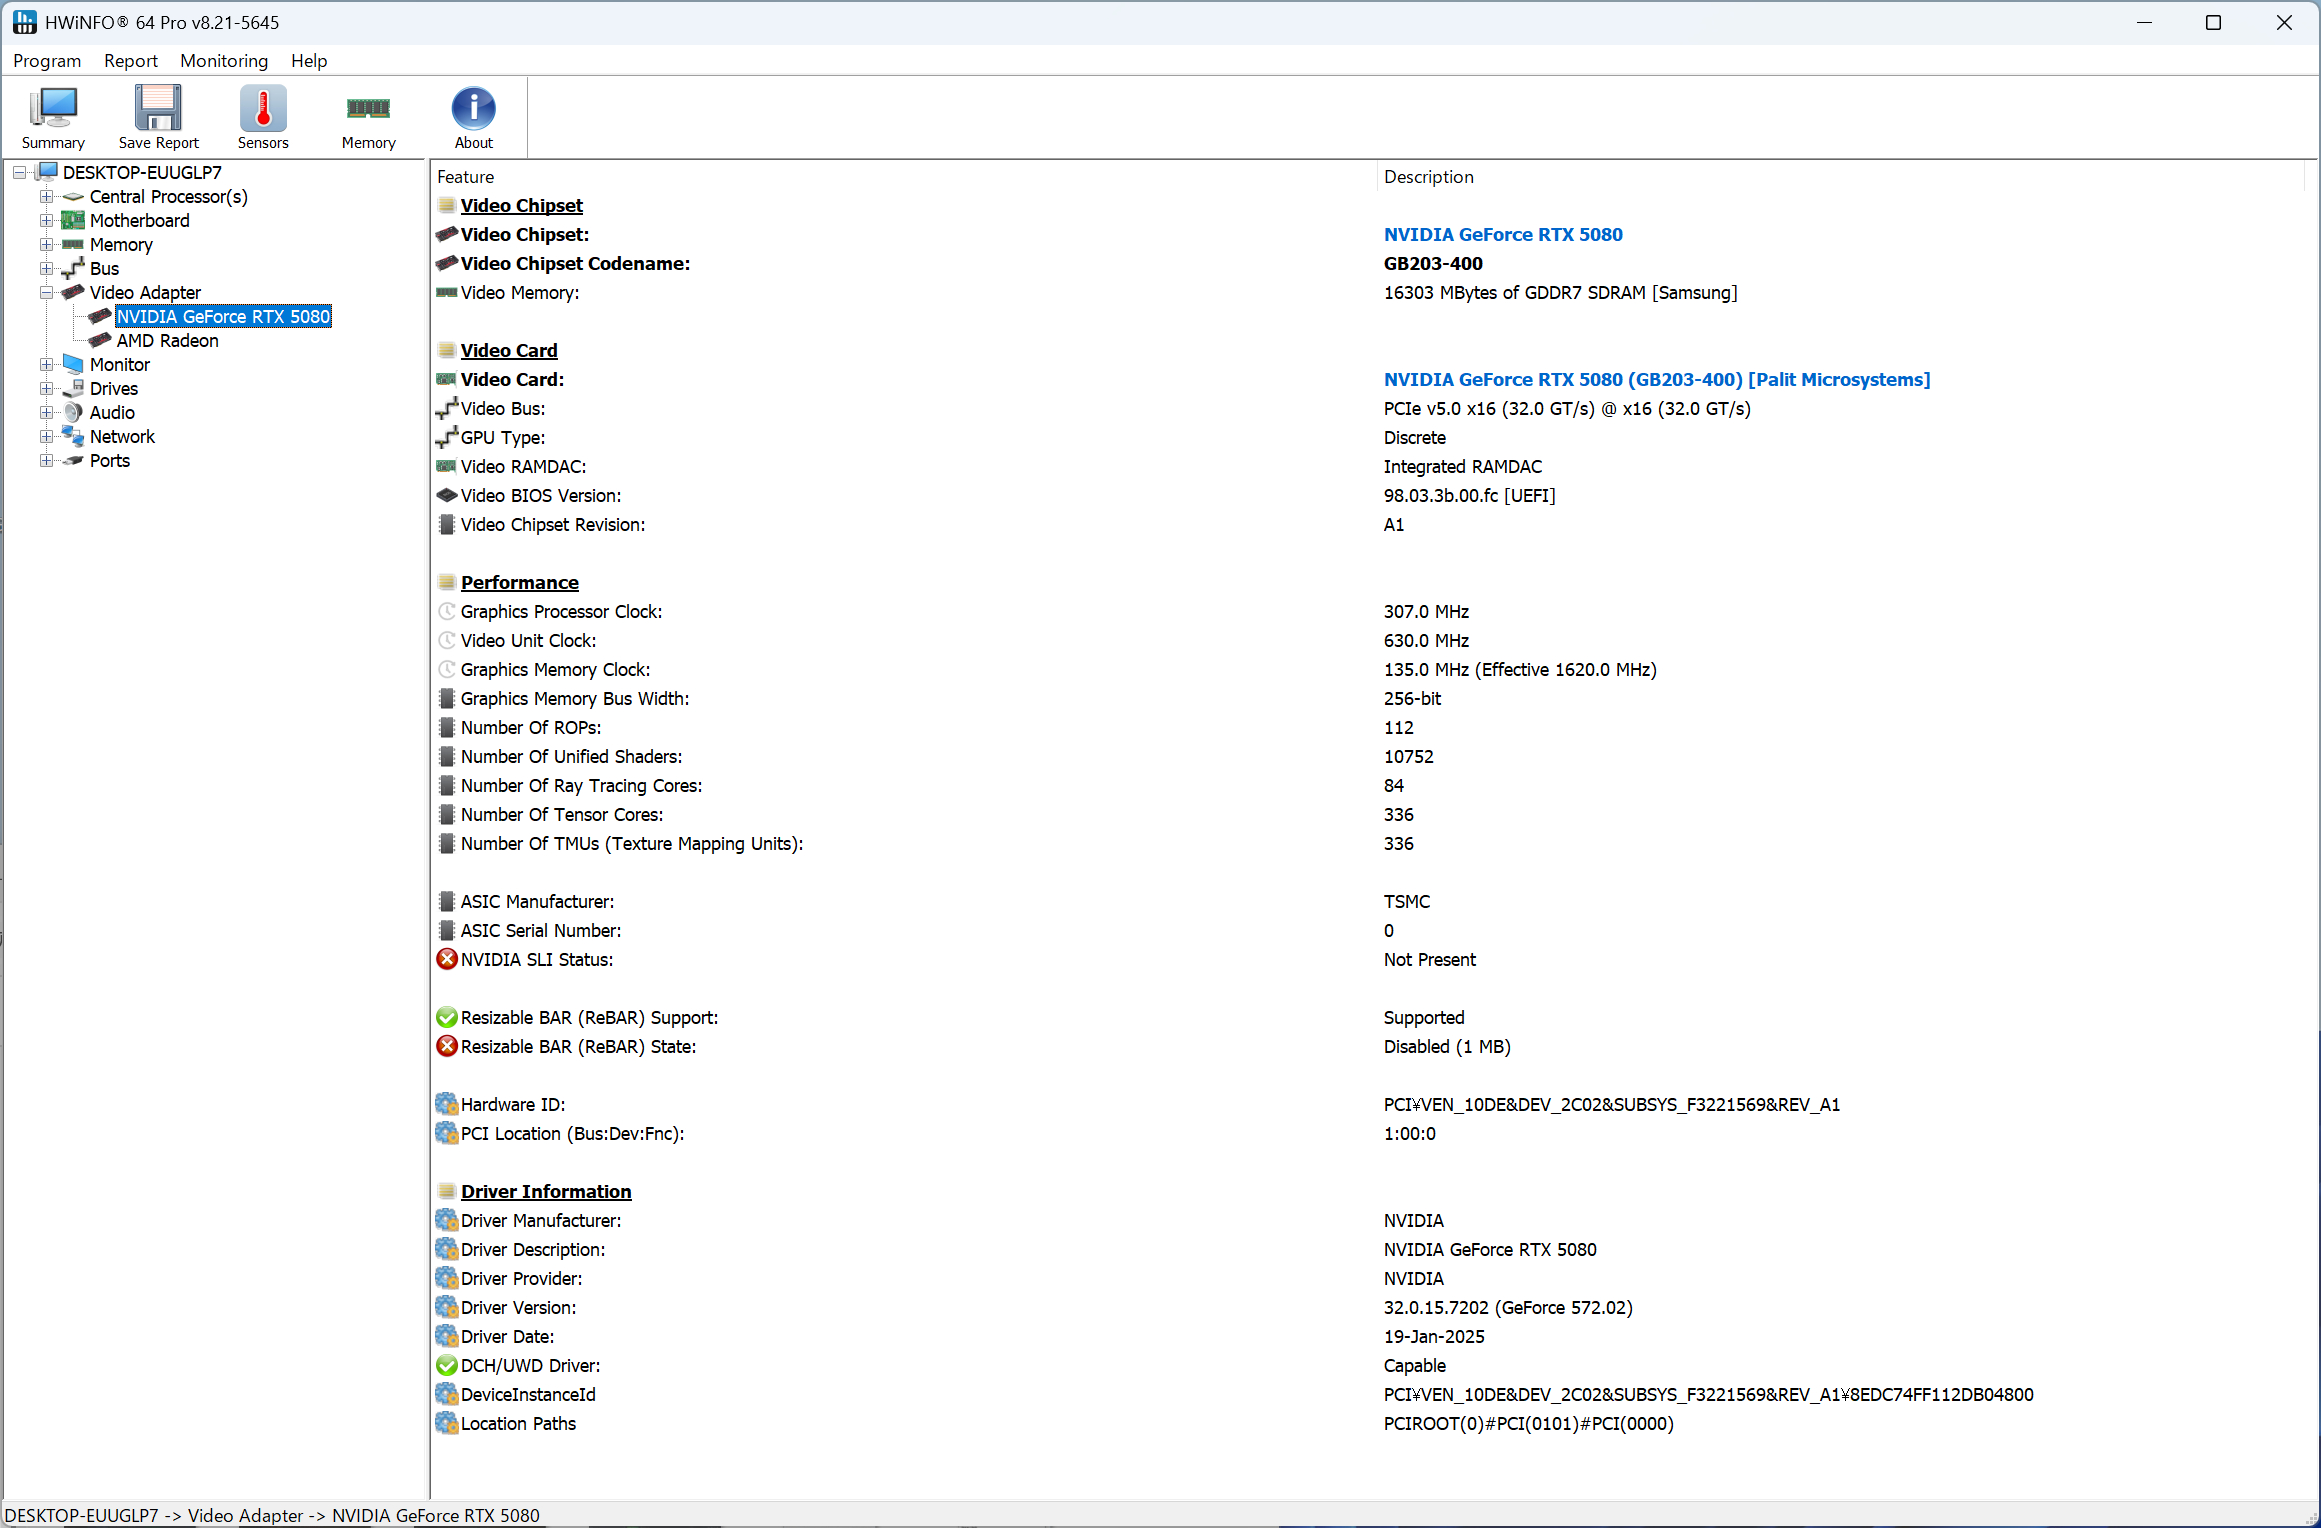Viewport: 2321px width, 1528px height.
Task: Click the NVIDIA GeForce RTX 5080 chipset link
Action: [x=1502, y=235]
